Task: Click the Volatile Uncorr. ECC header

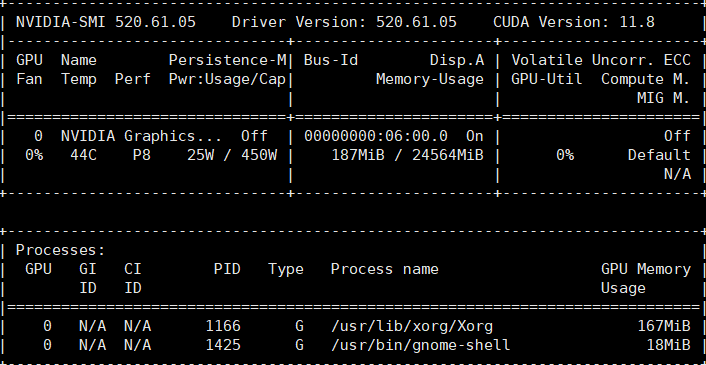Action: (x=601, y=60)
